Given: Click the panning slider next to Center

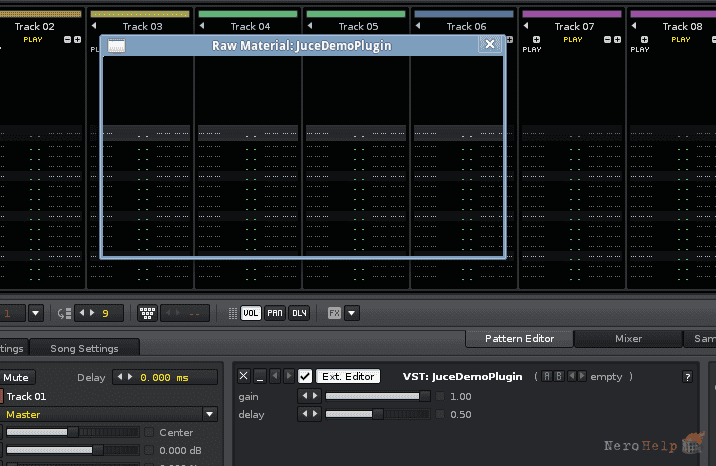Looking at the screenshot, I should click(72, 432).
